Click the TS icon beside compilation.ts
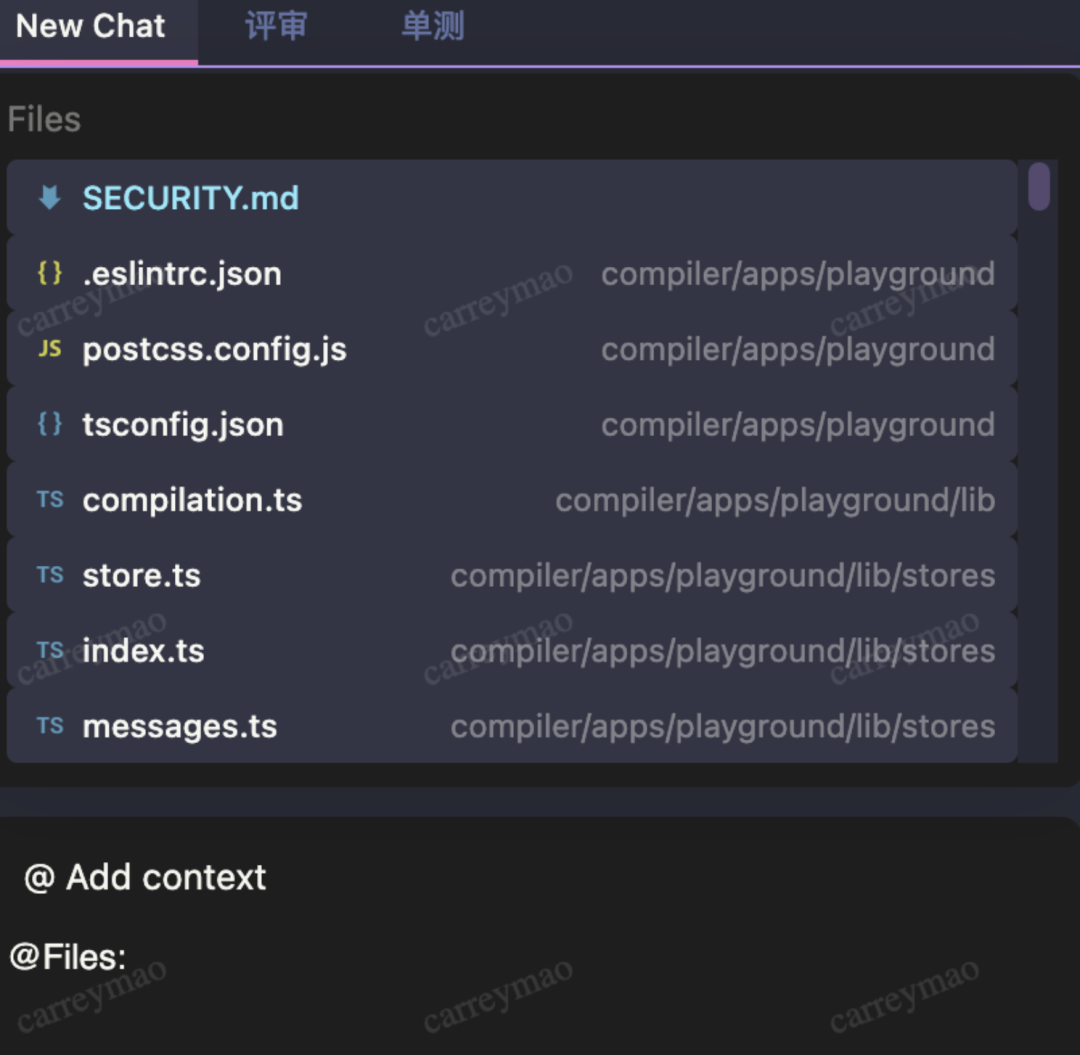Viewport: 1080px width, 1055px height. (x=50, y=499)
